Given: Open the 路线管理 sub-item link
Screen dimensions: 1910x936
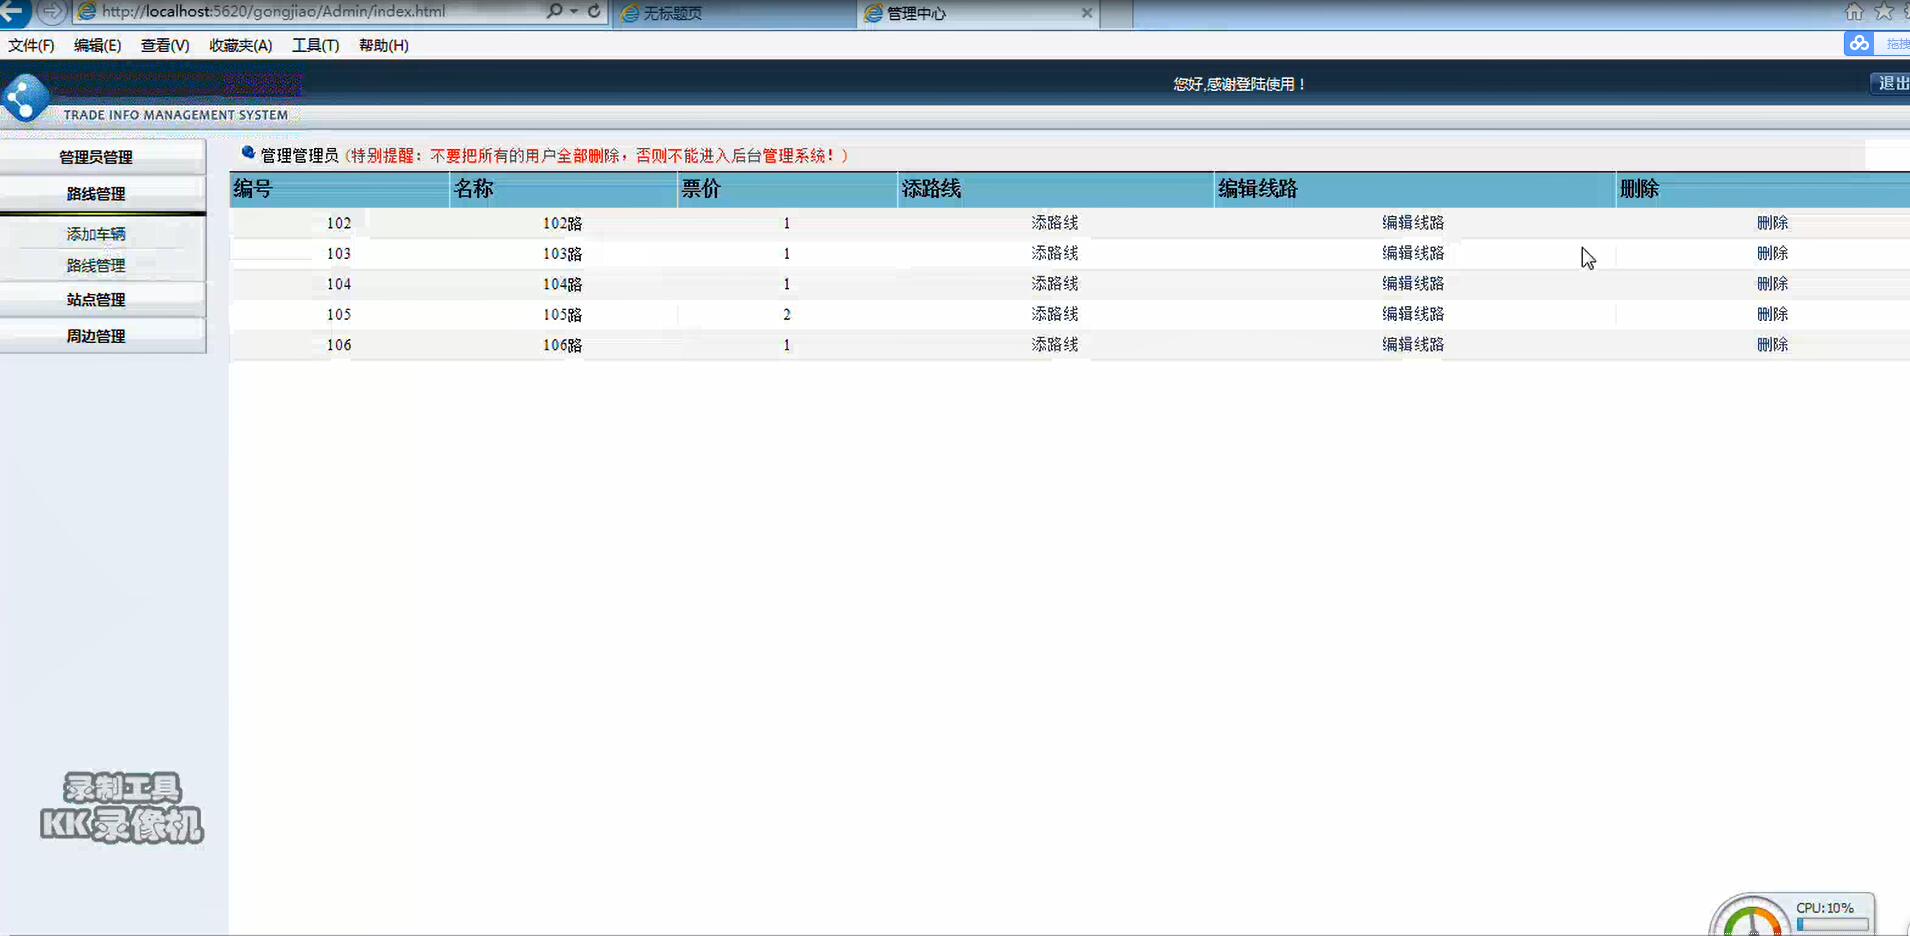Looking at the screenshot, I should pos(96,266).
